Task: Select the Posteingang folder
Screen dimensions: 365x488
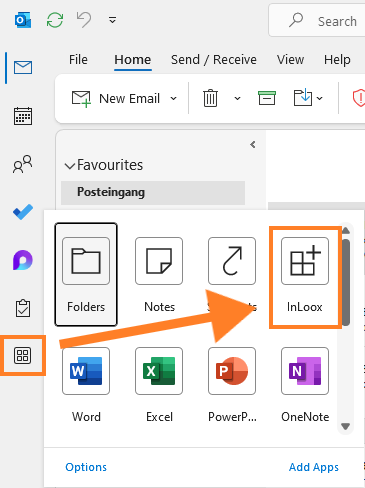Action: click(153, 193)
